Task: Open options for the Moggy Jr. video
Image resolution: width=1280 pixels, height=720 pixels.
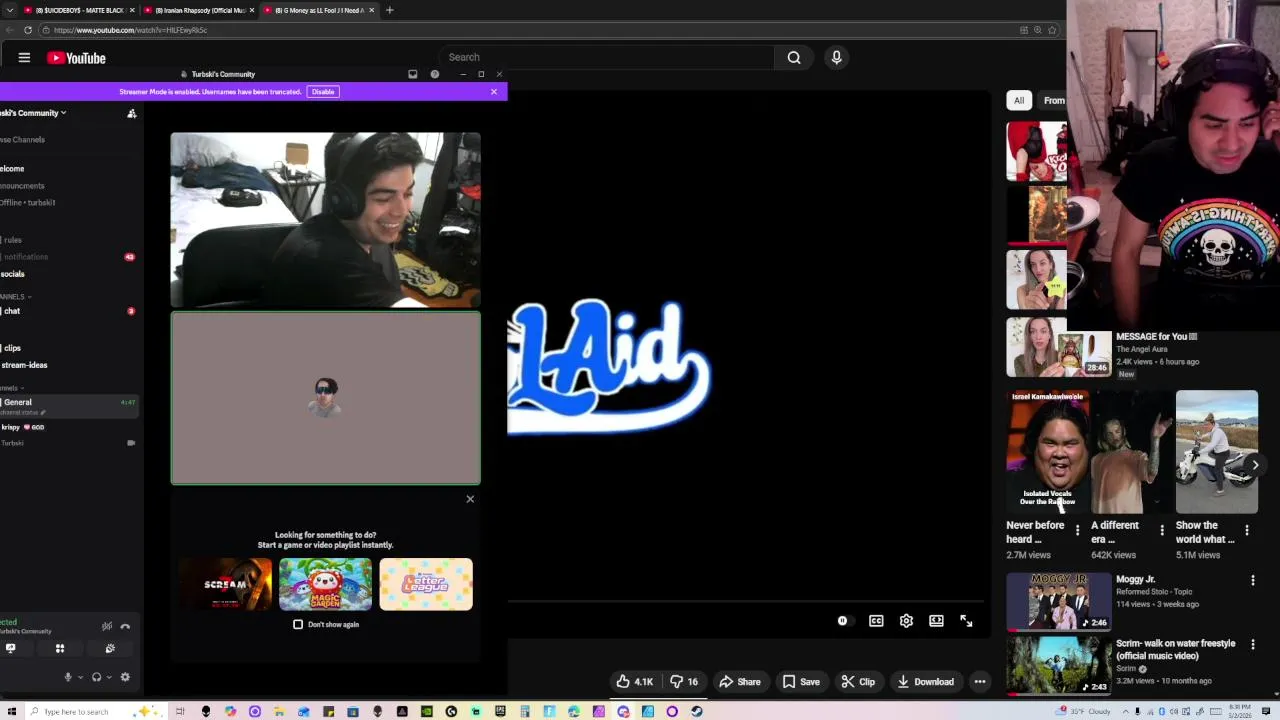Action: (1252, 580)
